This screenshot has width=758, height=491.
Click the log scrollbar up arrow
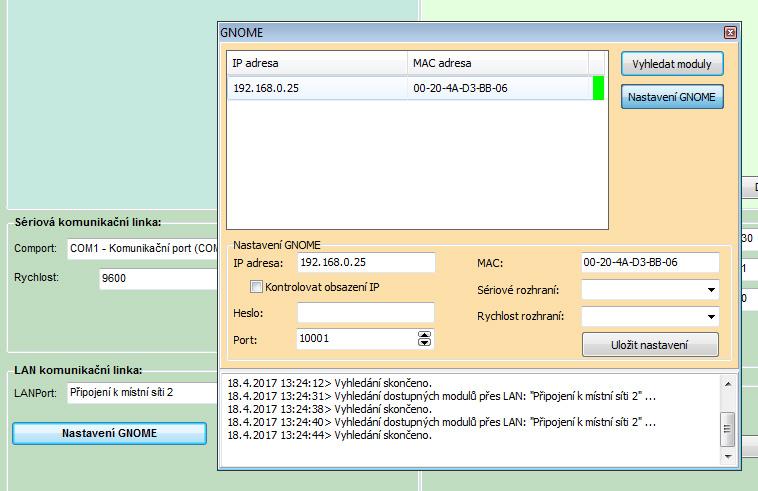728,384
